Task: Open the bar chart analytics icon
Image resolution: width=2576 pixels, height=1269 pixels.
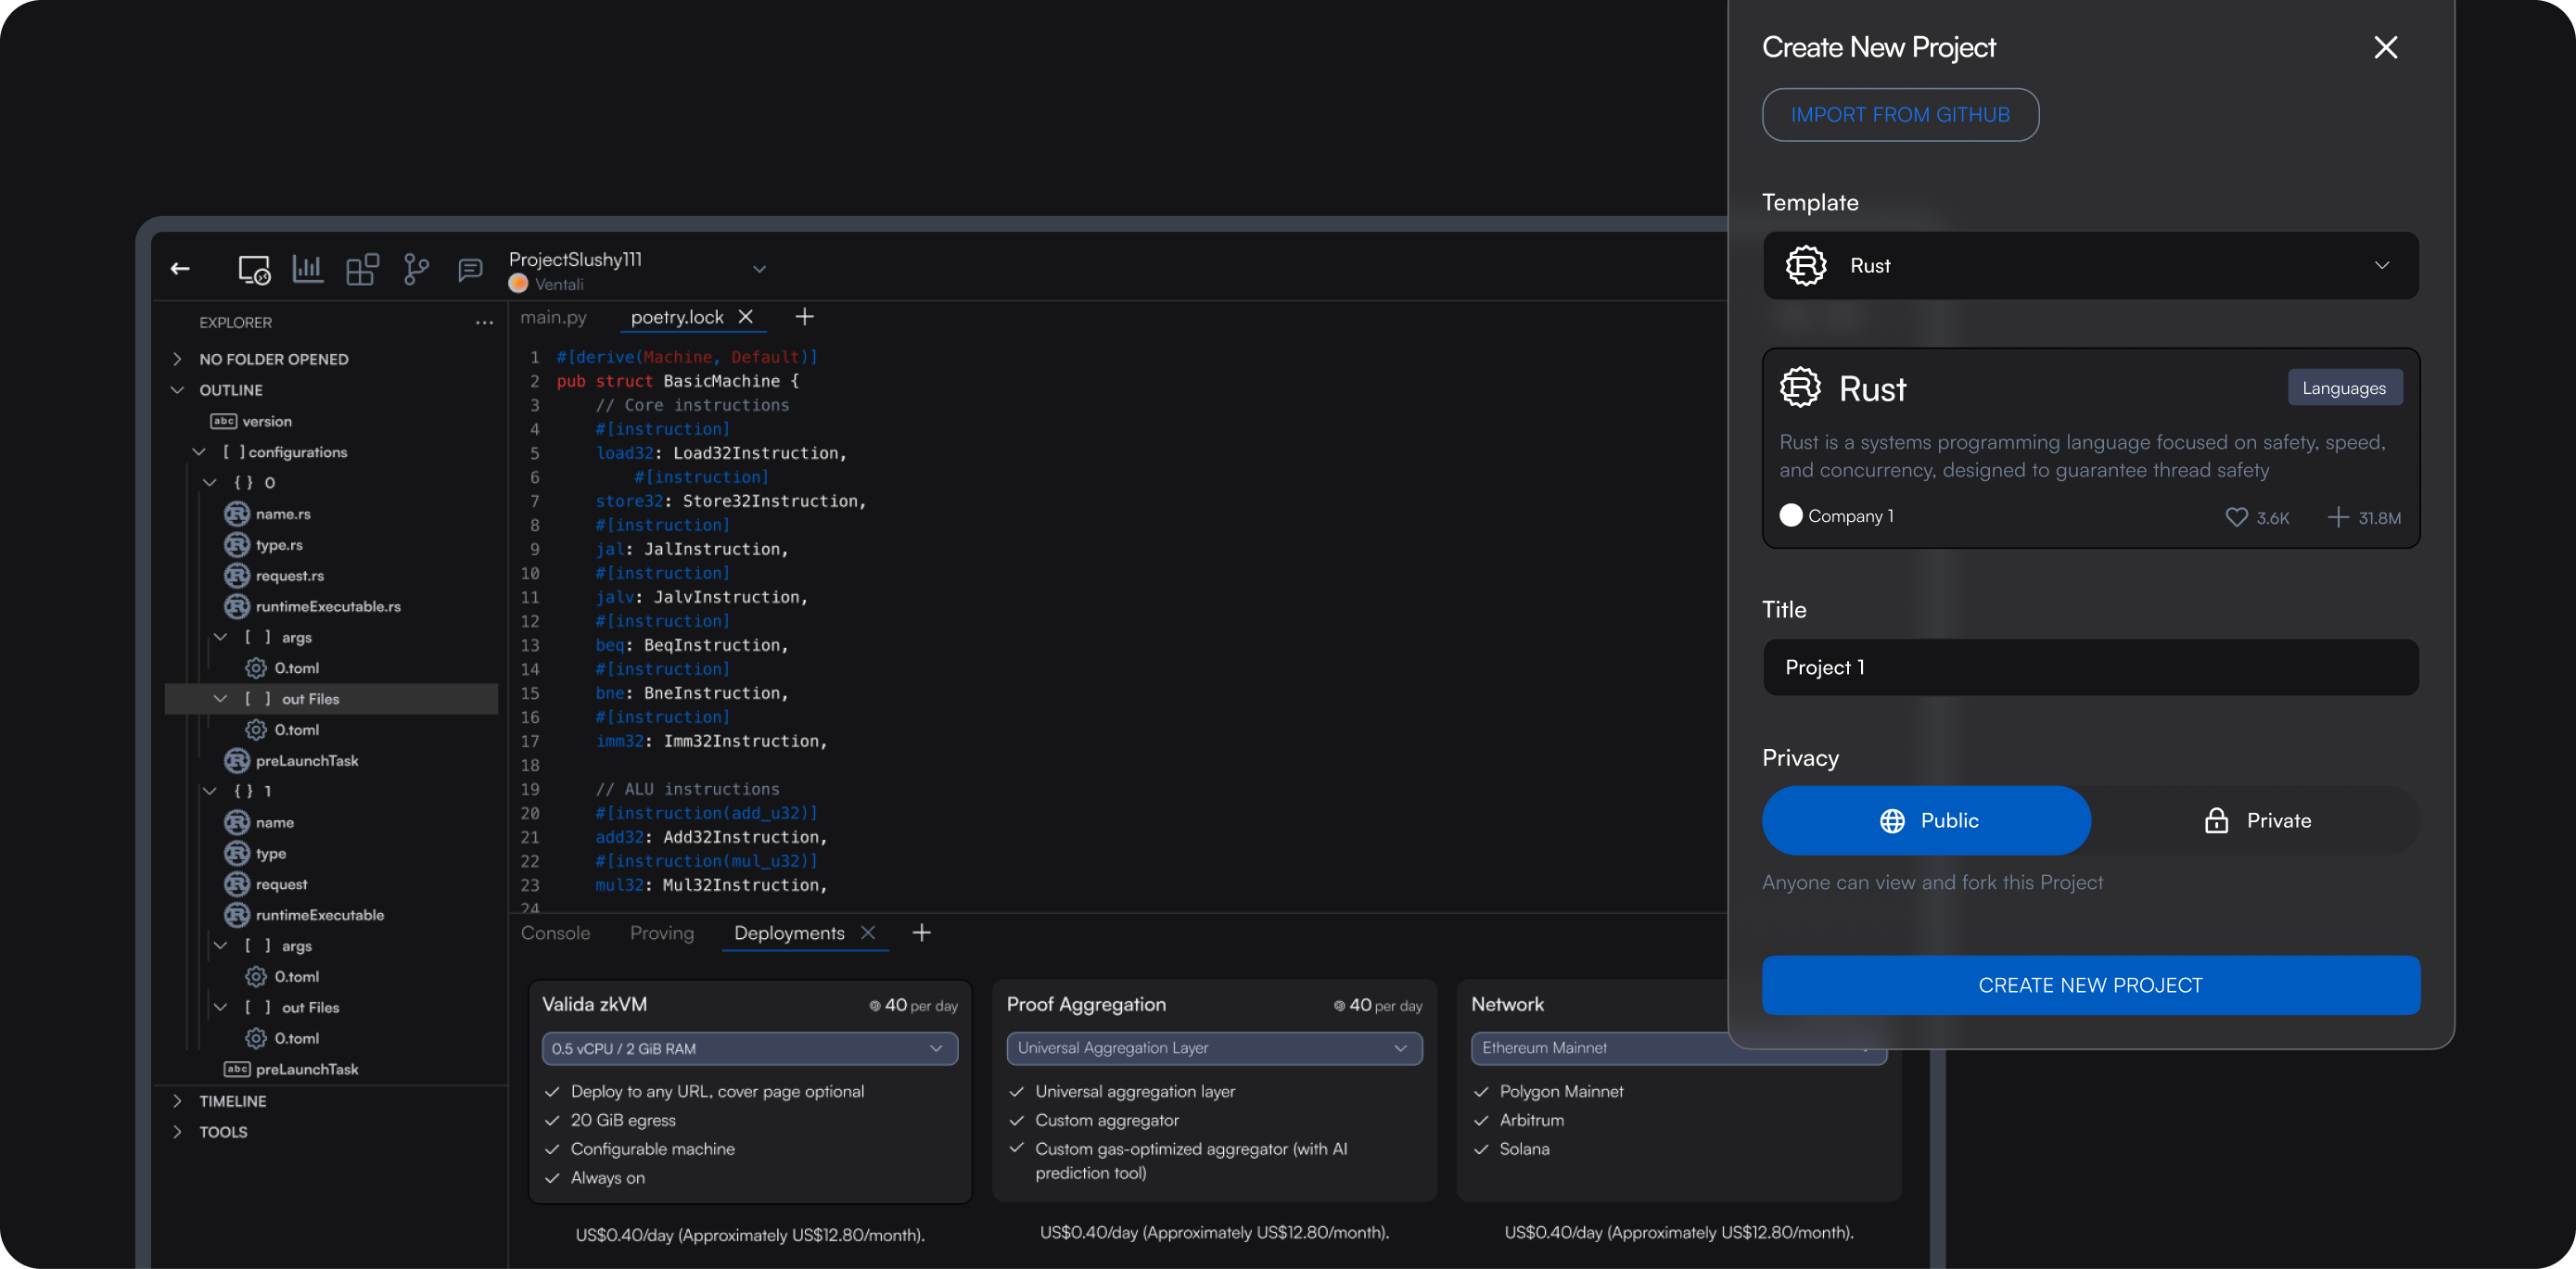Action: tap(307, 268)
